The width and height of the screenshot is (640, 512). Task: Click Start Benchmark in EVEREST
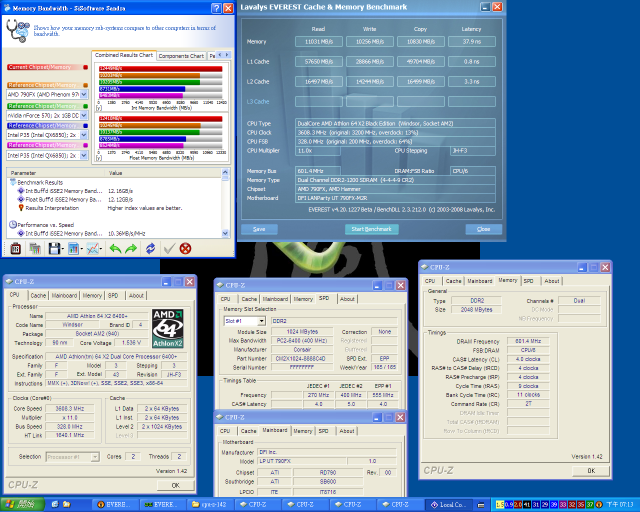click(371, 229)
